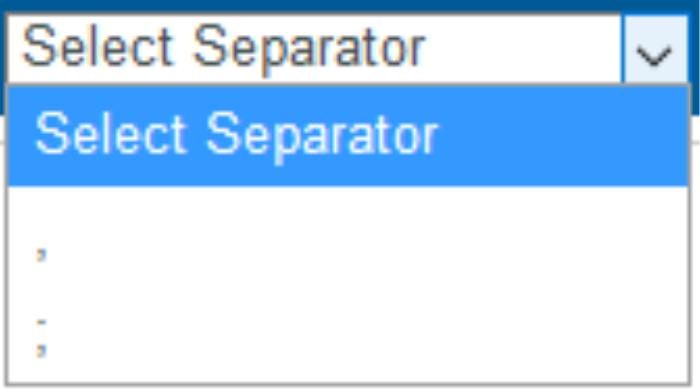Click the dropdown chevron arrow icon
Viewport: 700px width, 391px height.
[x=654, y=56]
